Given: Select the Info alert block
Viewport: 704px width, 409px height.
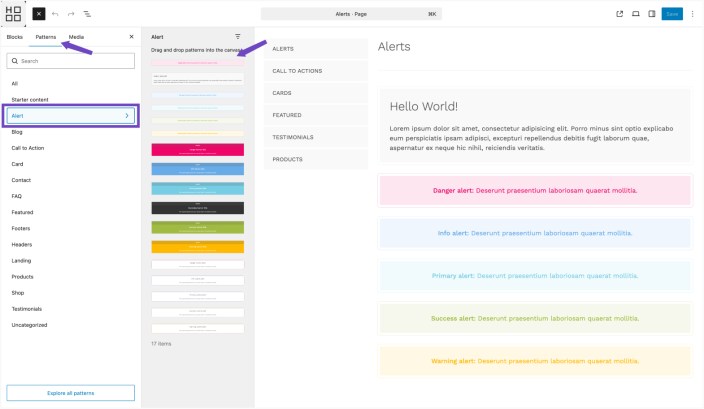Looking at the screenshot, I should point(535,233).
